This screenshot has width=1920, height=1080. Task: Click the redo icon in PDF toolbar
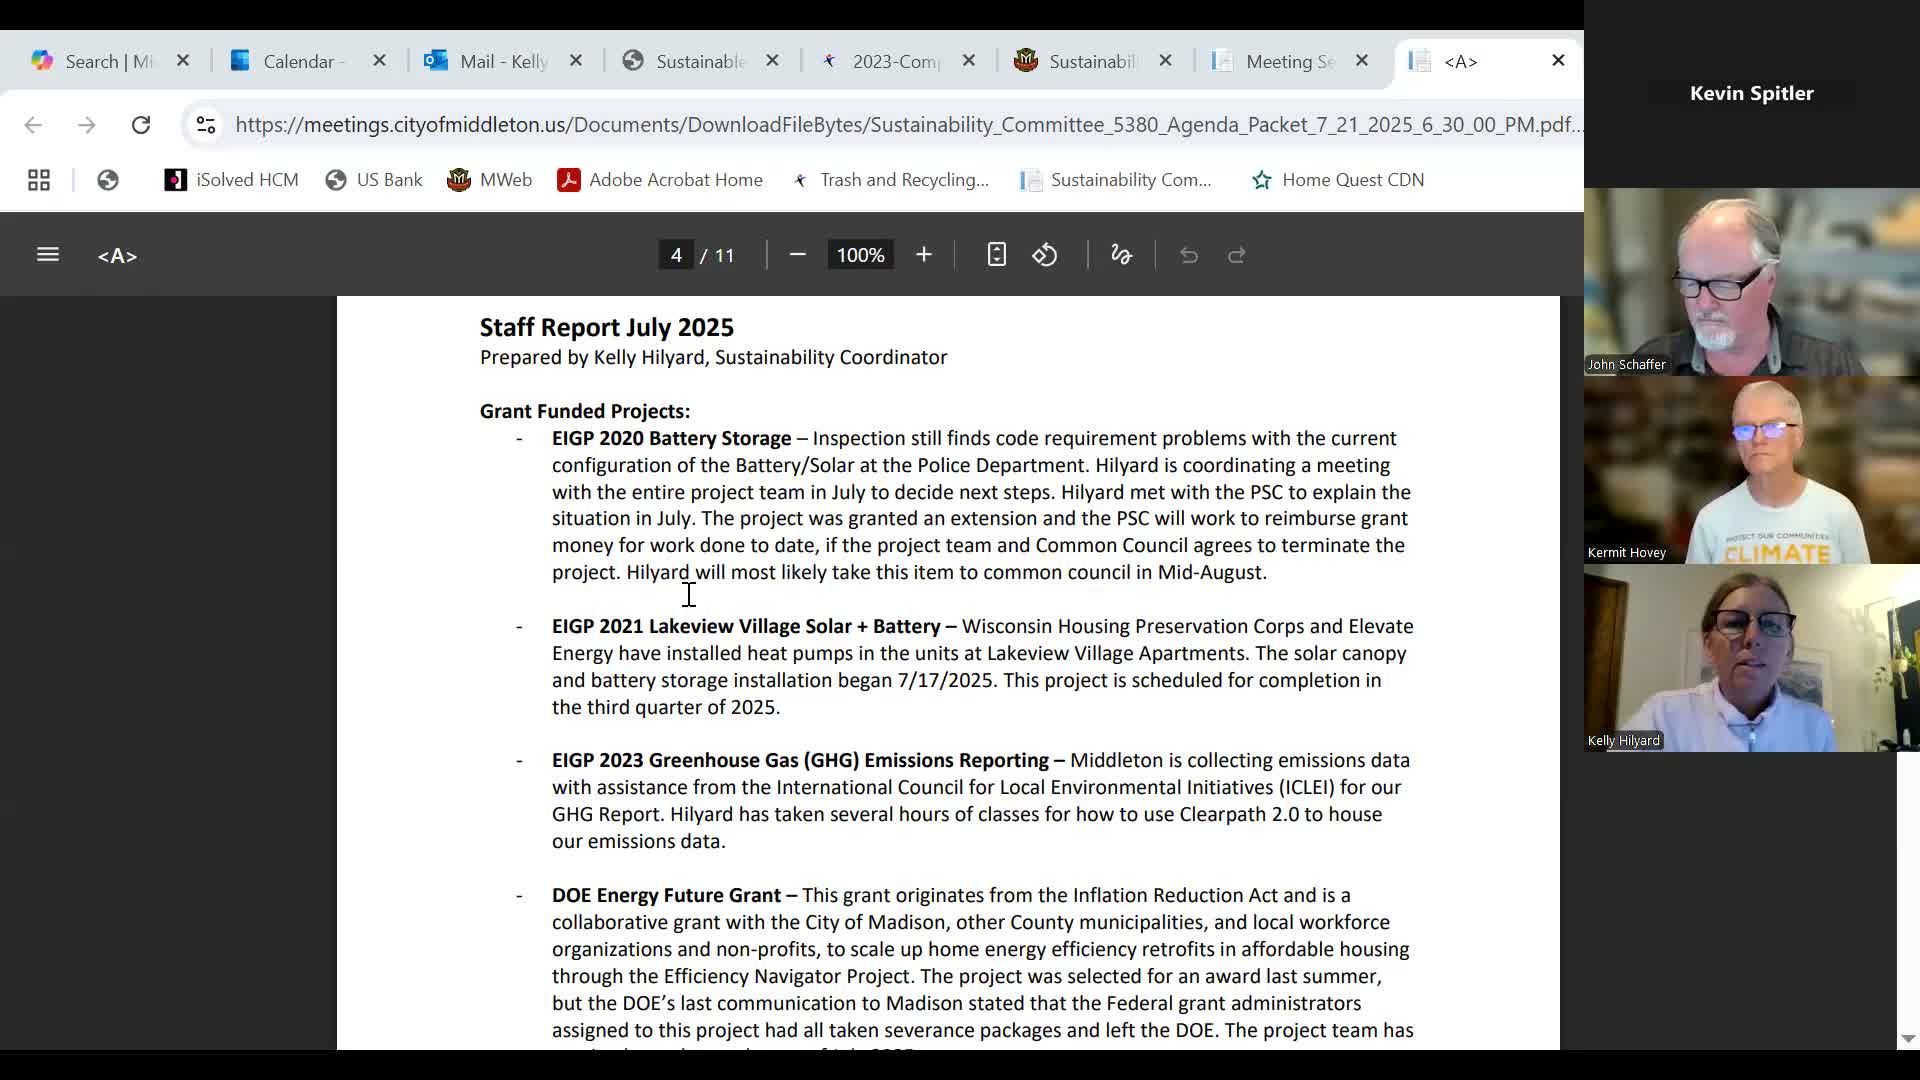point(1237,255)
